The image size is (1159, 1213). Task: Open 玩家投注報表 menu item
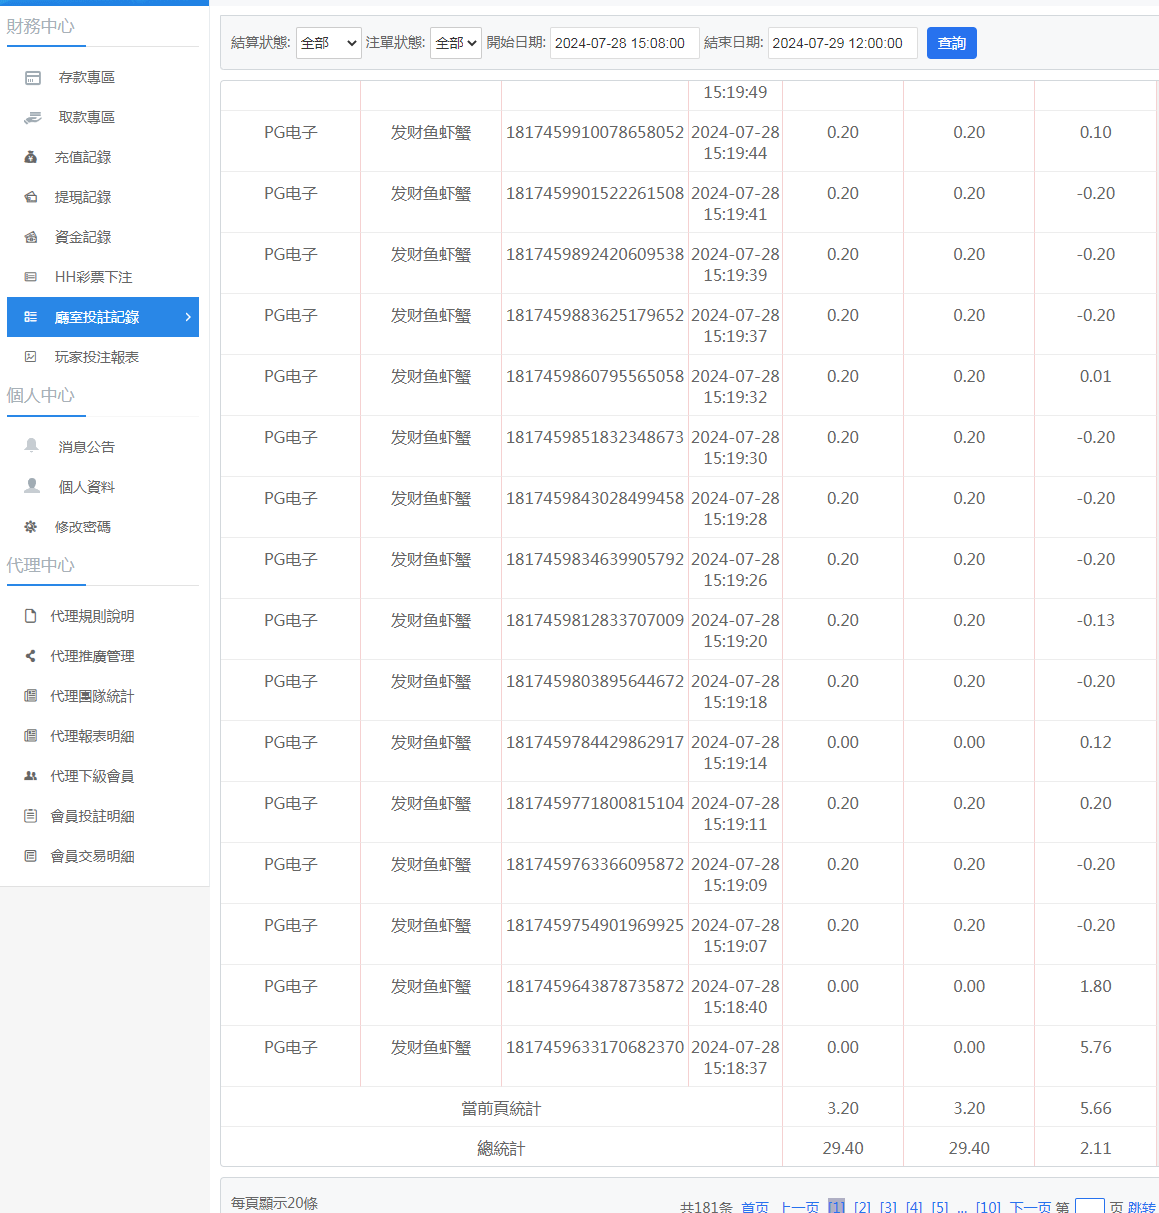coord(96,357)
